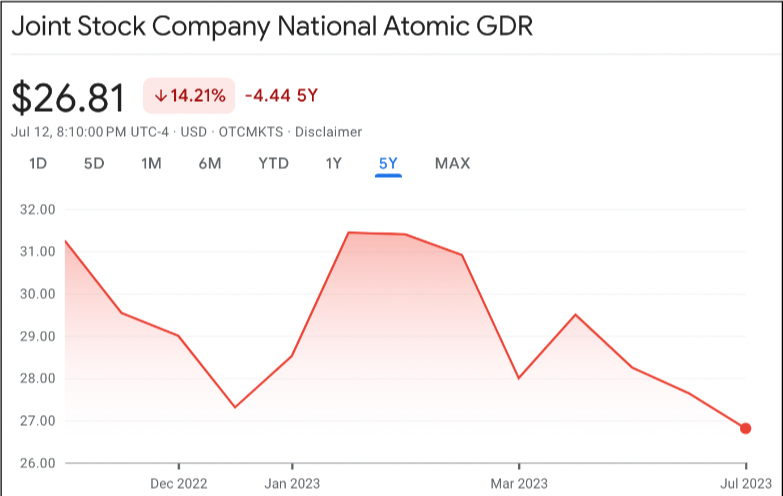Click the Mar 2023 axis label
783x496 pixels.
point(519,484)
